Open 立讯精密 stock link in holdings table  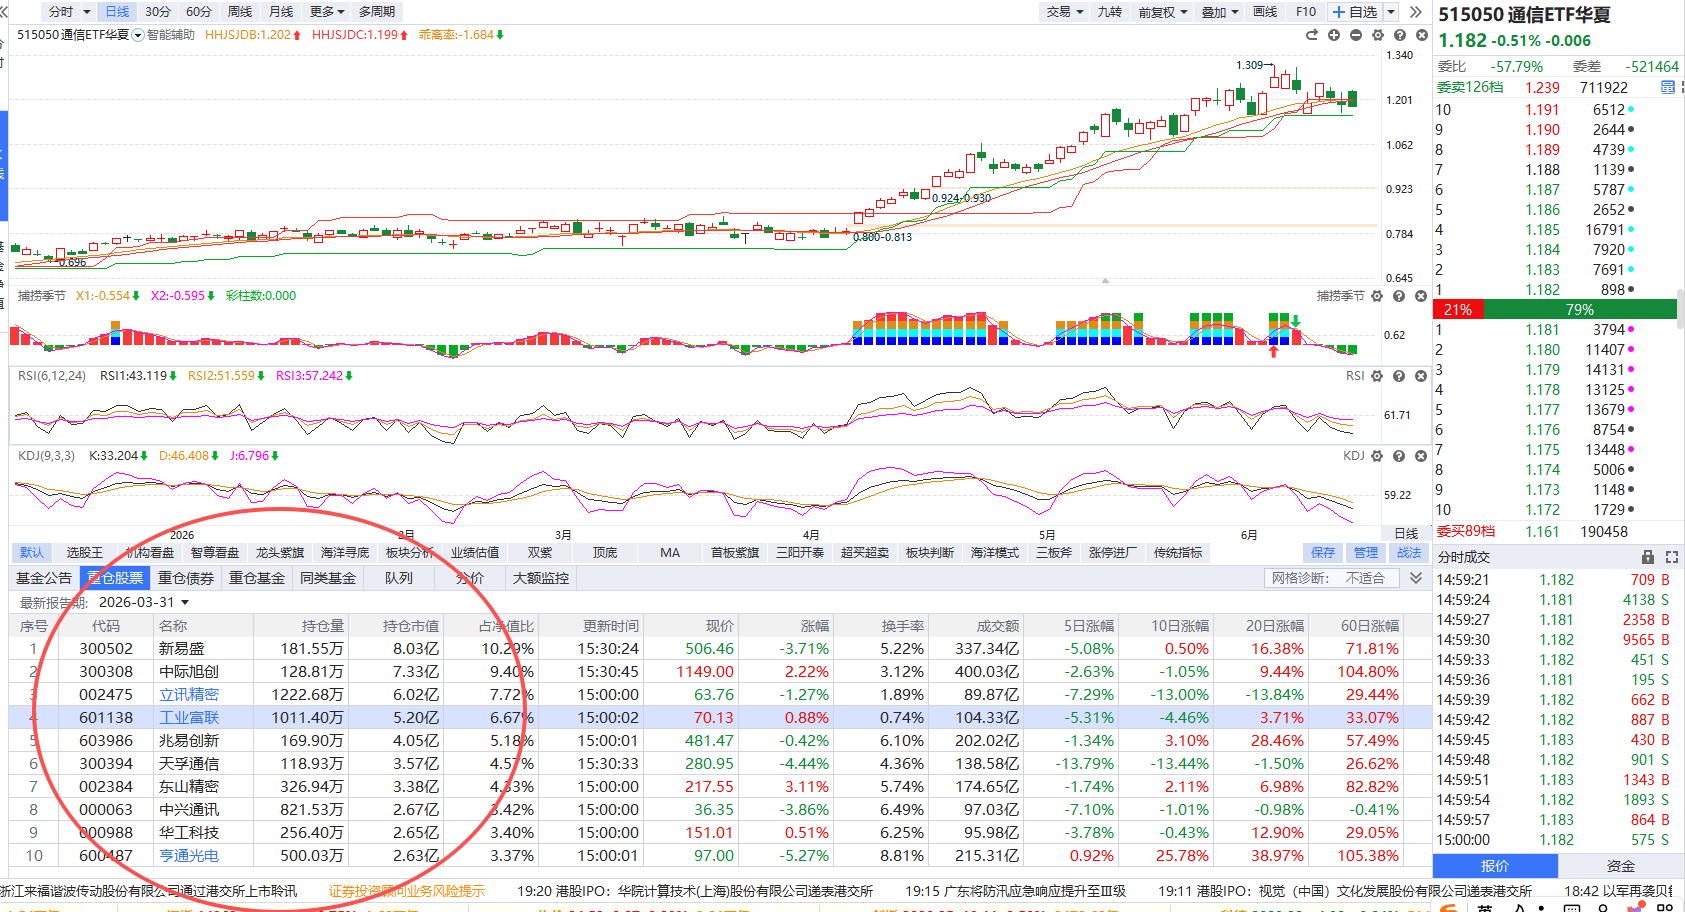pos(189,695)
